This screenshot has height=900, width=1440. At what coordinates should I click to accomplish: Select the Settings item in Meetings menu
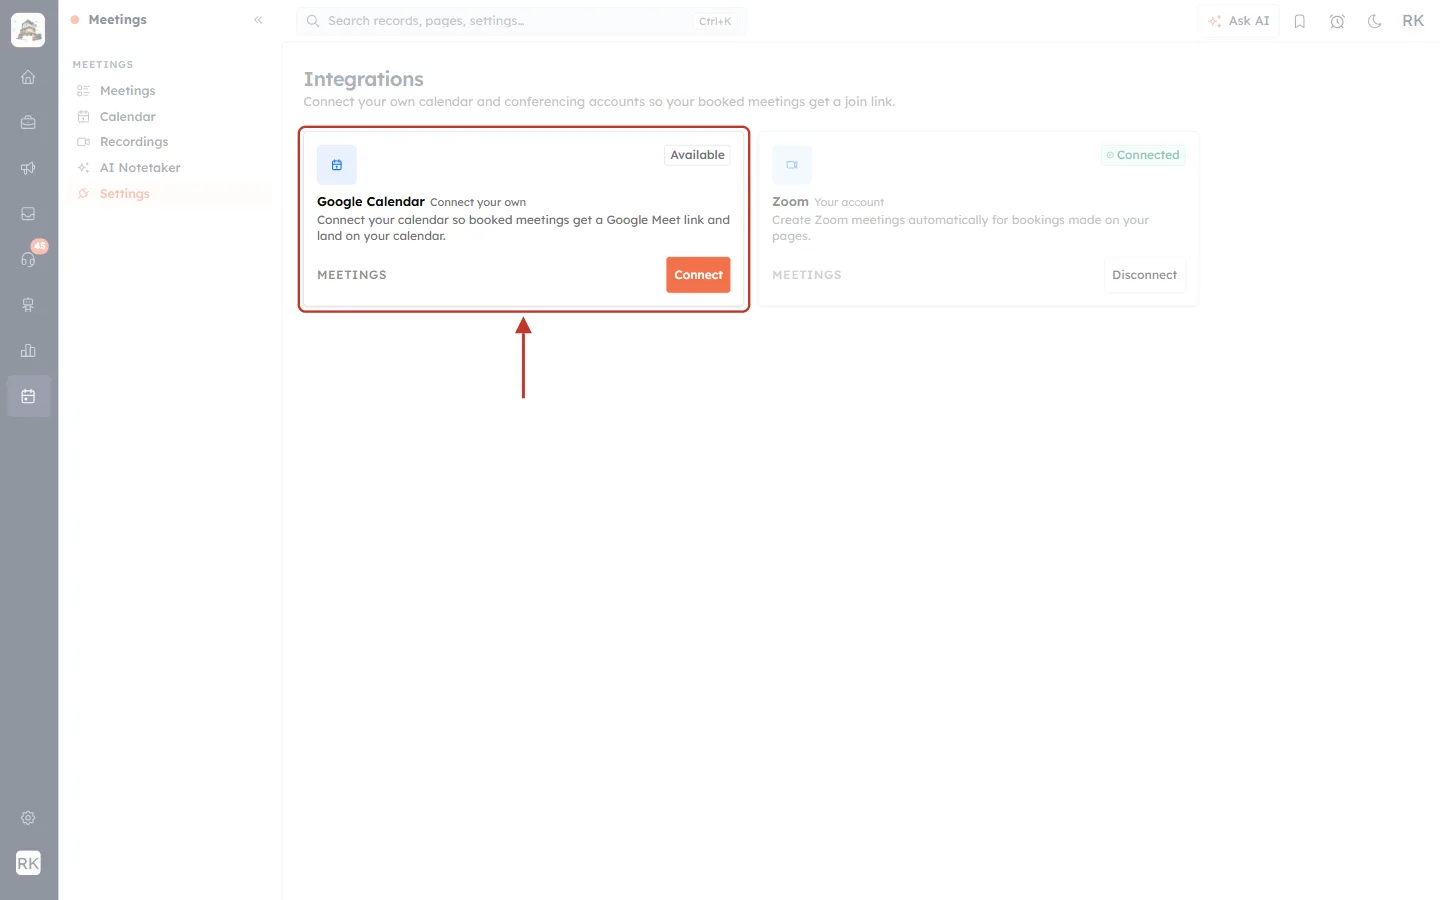click(x=172, y=194)
